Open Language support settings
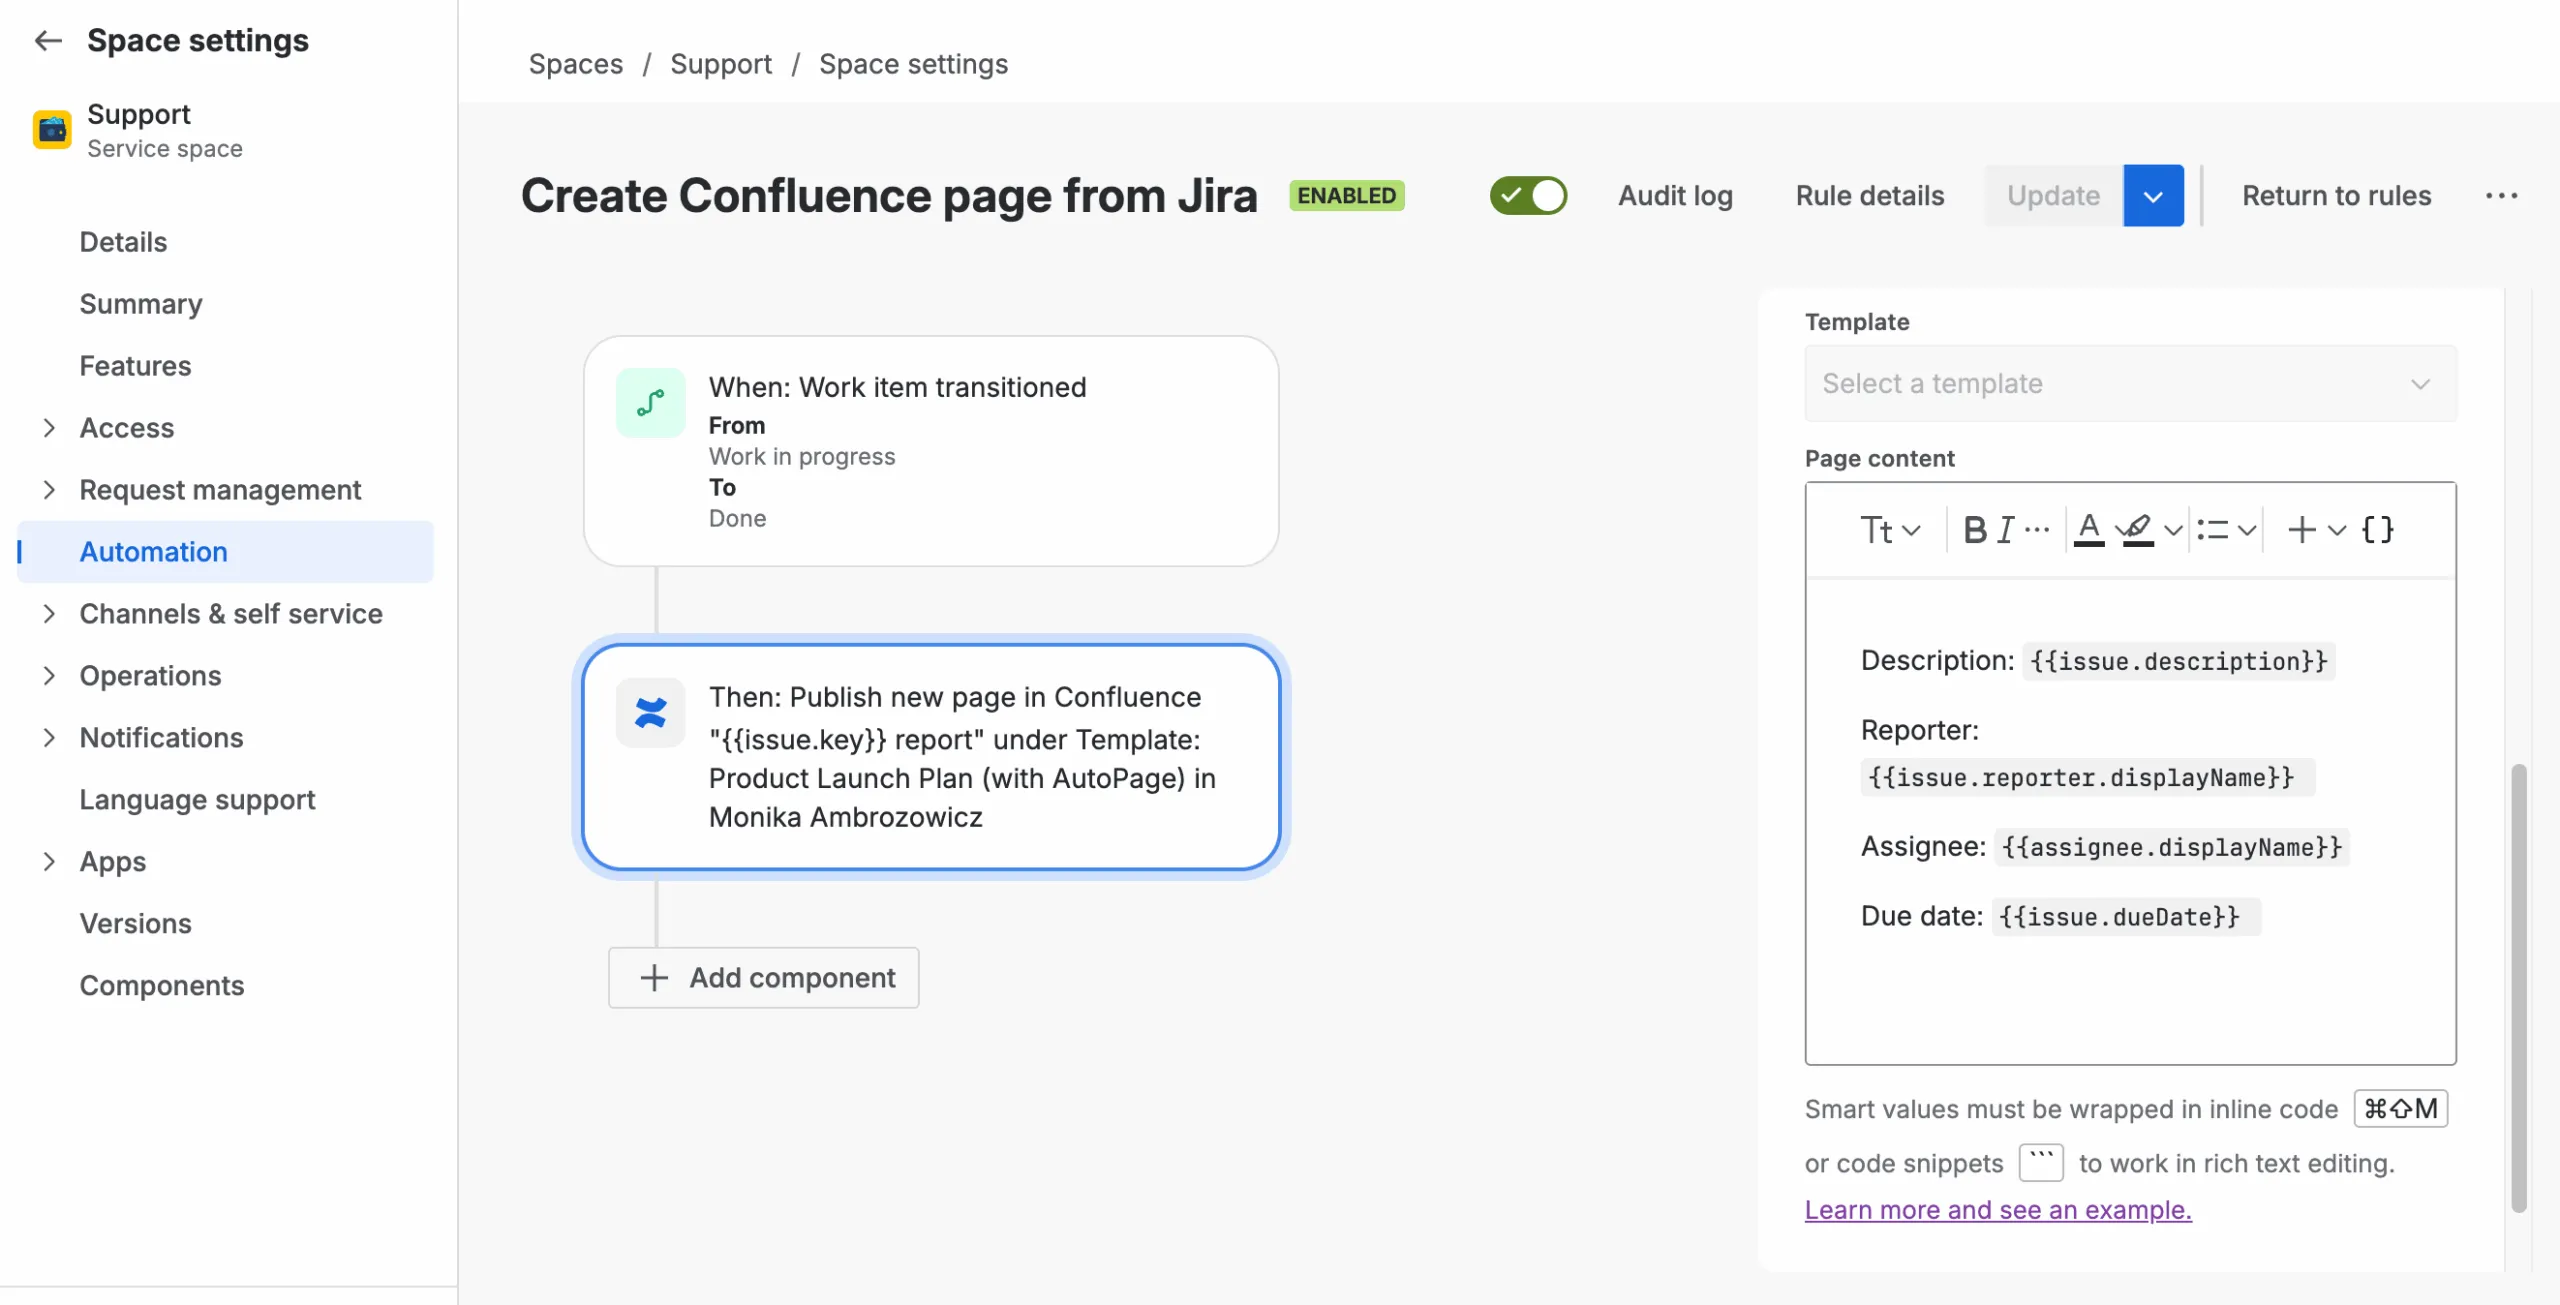This screenshot has width=2560, height=1305. coord(197,800)
